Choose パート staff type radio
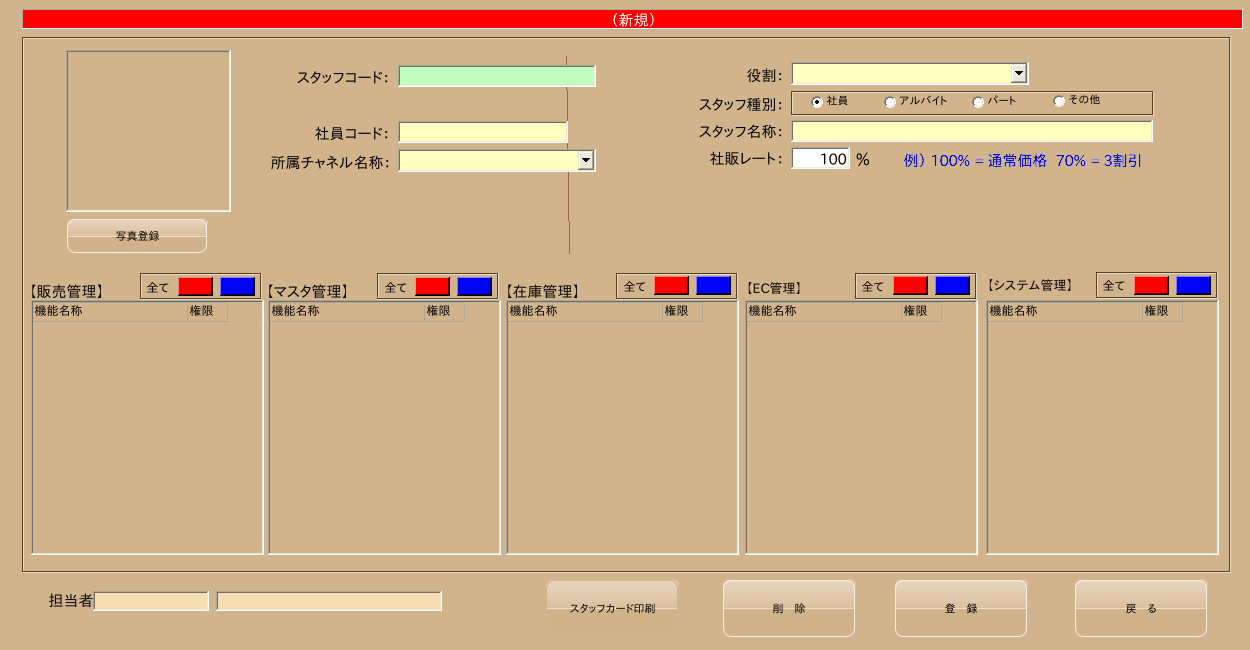The image size is (1250, 650). pyautogui.click(x=978, y=102)
